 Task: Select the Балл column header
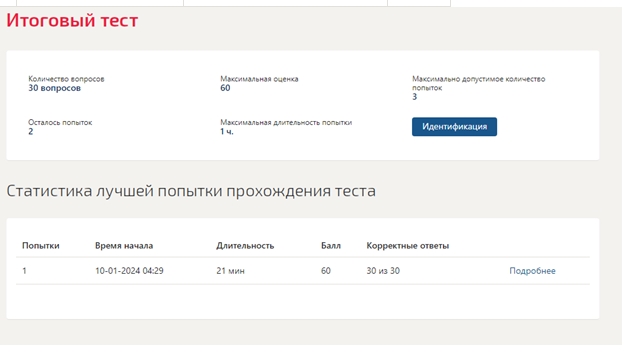point(331,246)
